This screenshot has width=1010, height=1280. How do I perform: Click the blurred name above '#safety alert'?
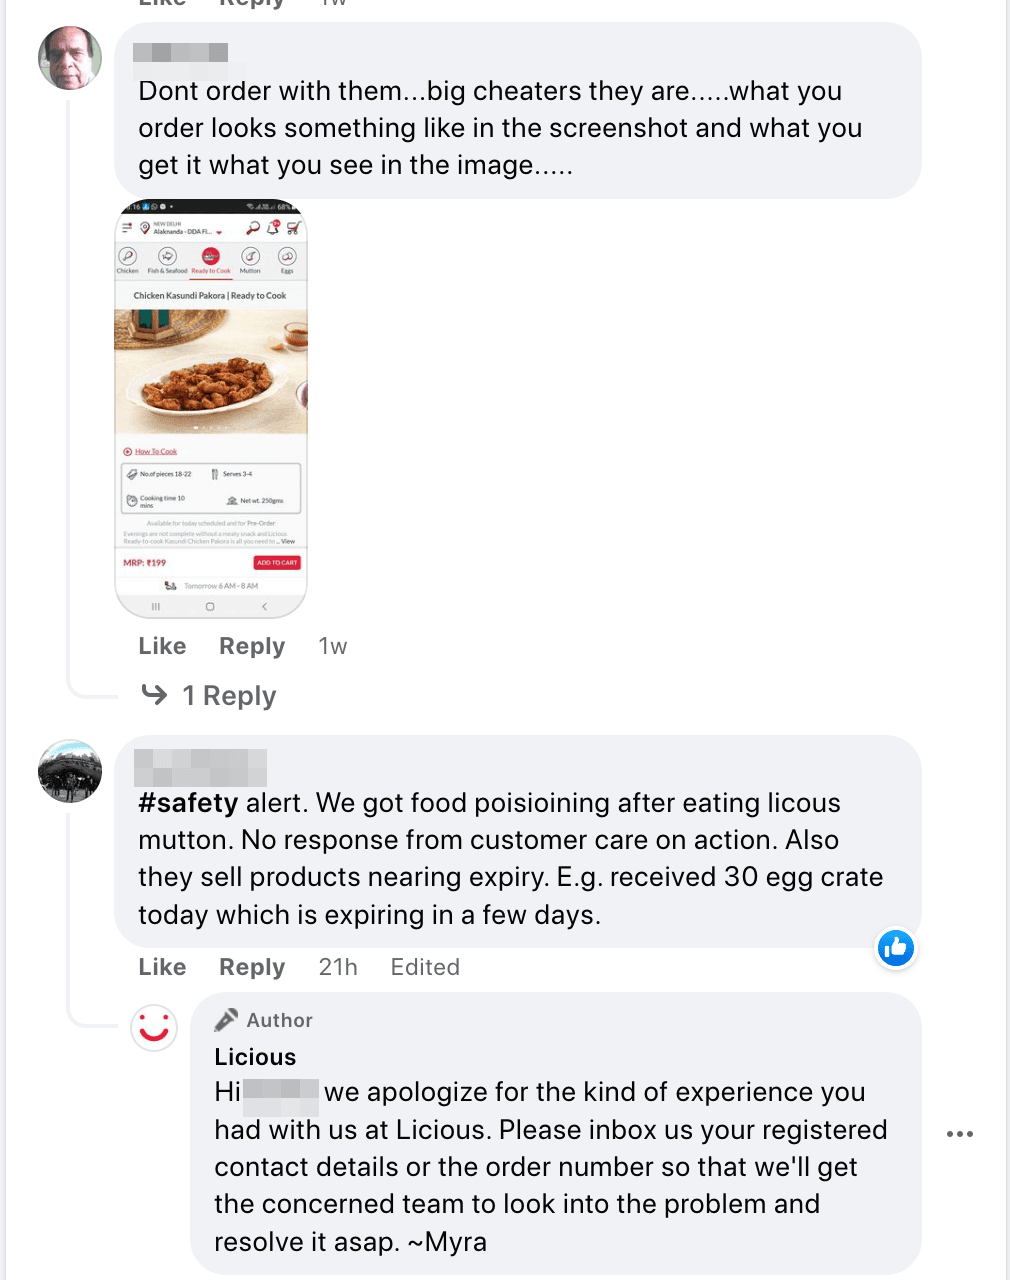coord(200,767)
